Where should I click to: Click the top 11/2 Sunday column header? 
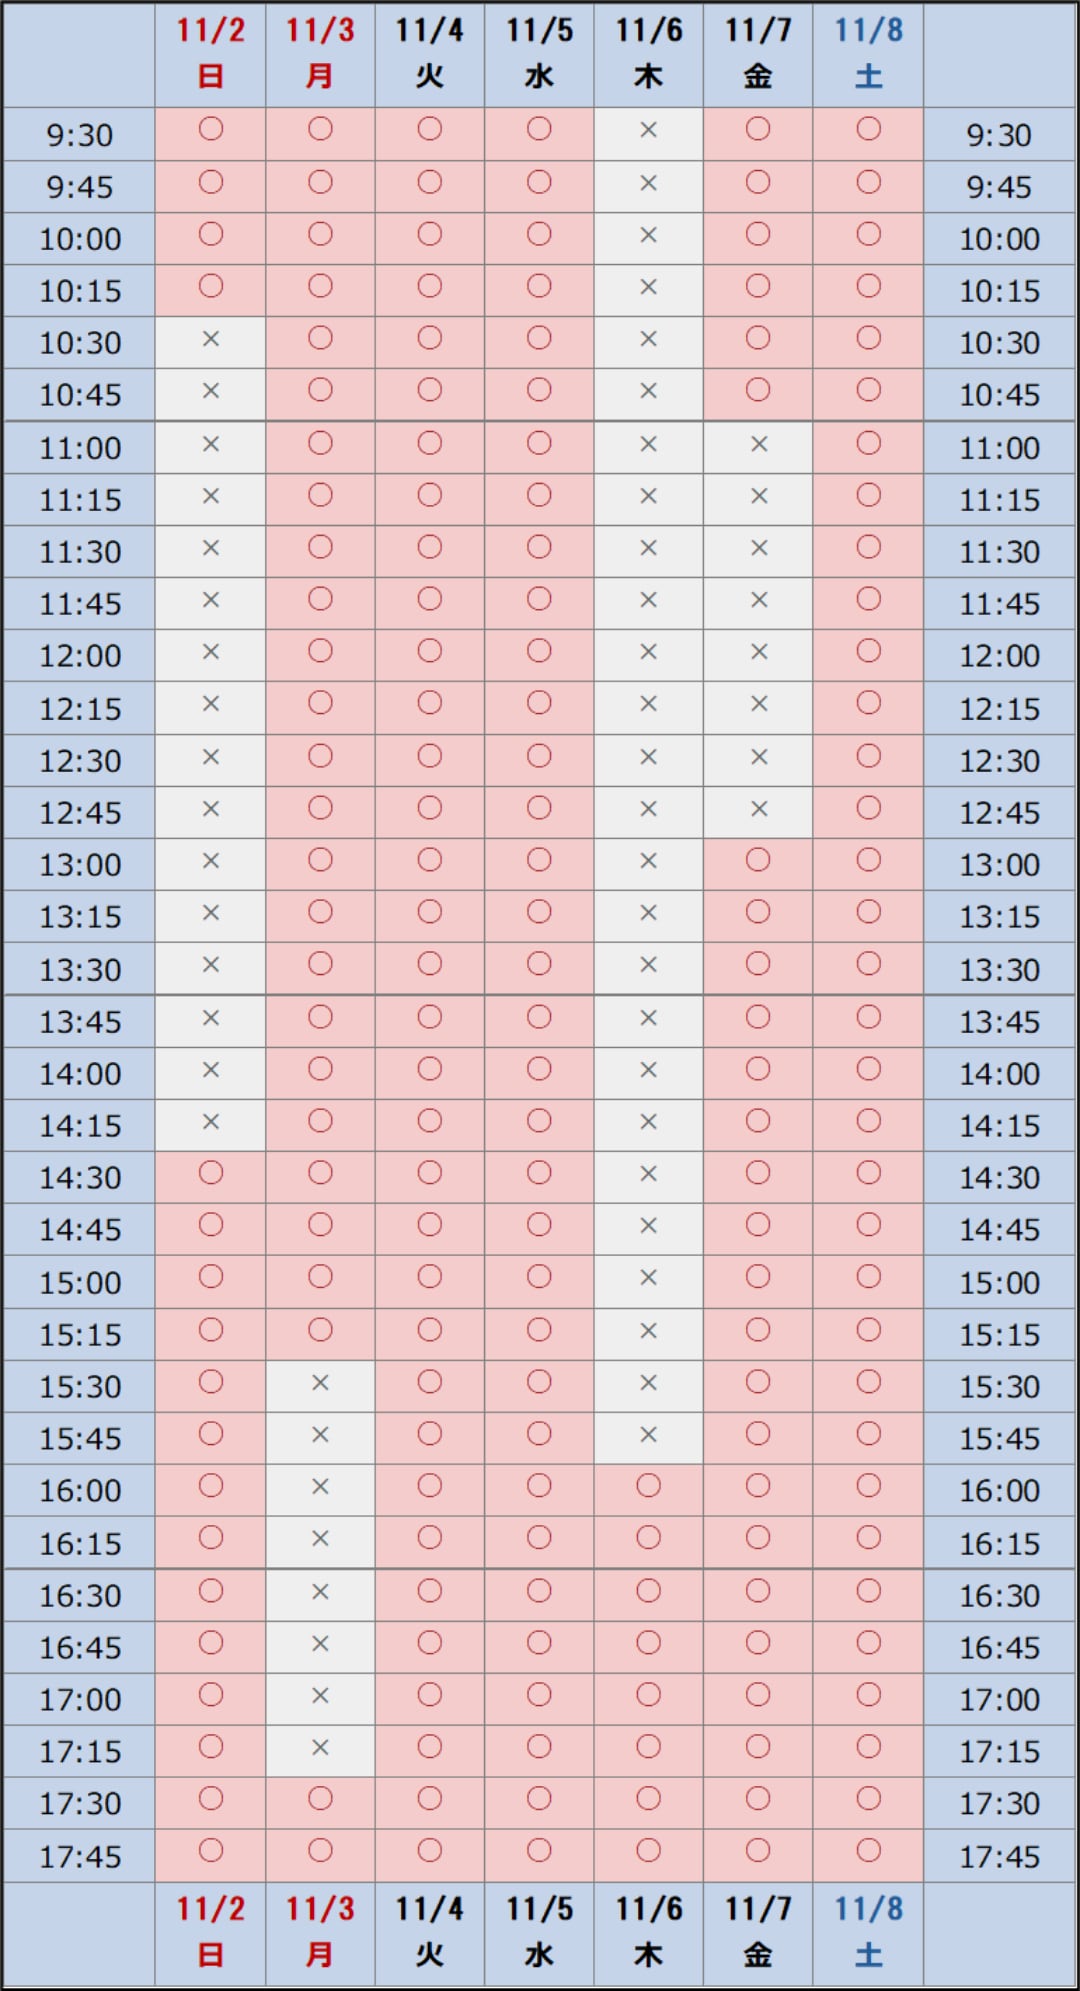tap(211, 53)
